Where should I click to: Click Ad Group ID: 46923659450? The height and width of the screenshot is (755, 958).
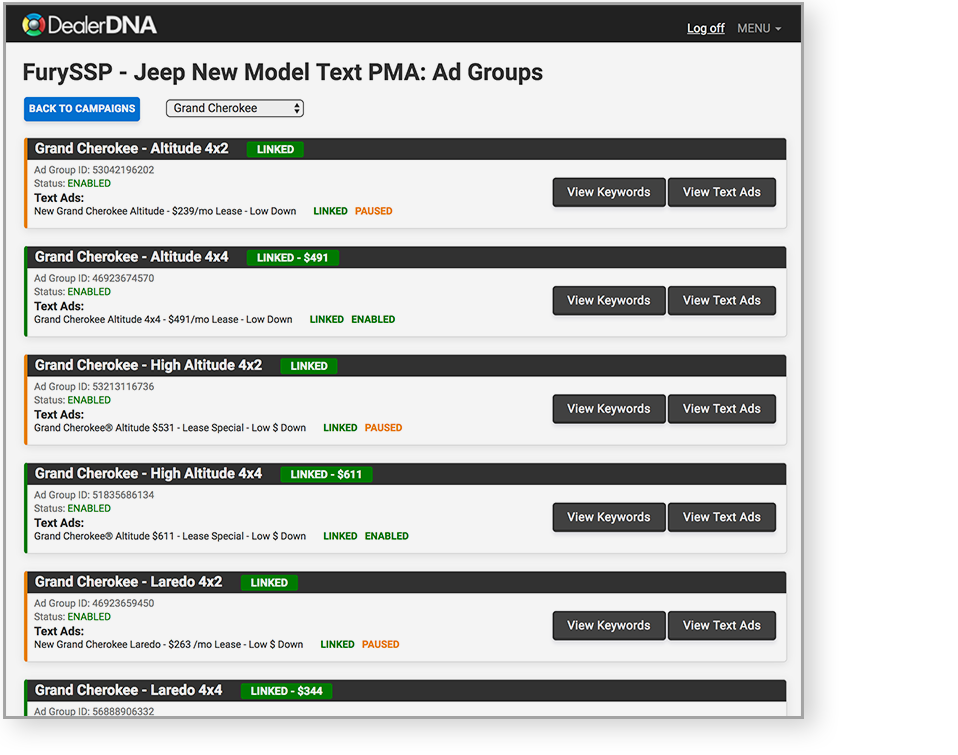pyautogui.click(x=94, y=603)
